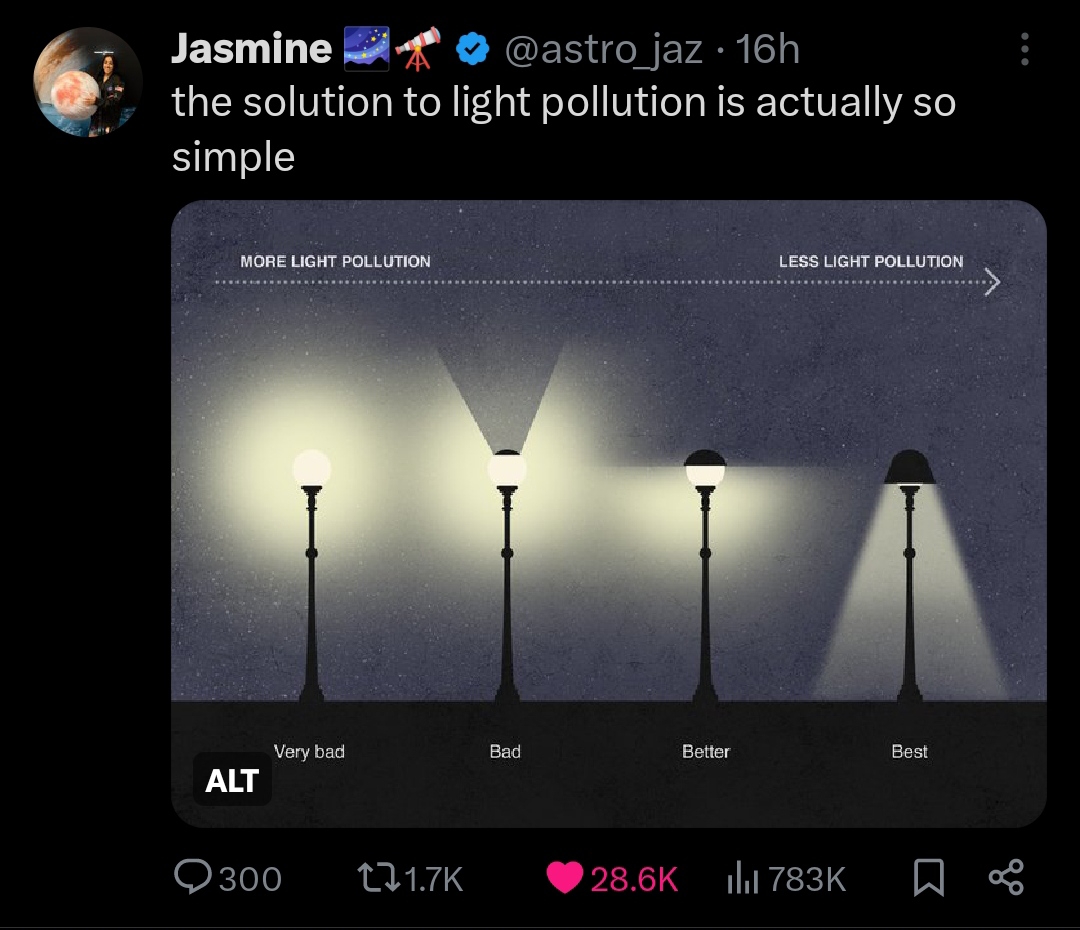Image resolution: width=1080 pixels, height=930 pixels.
Task: Bookmark this post
Action: click(x=928, y=878)
